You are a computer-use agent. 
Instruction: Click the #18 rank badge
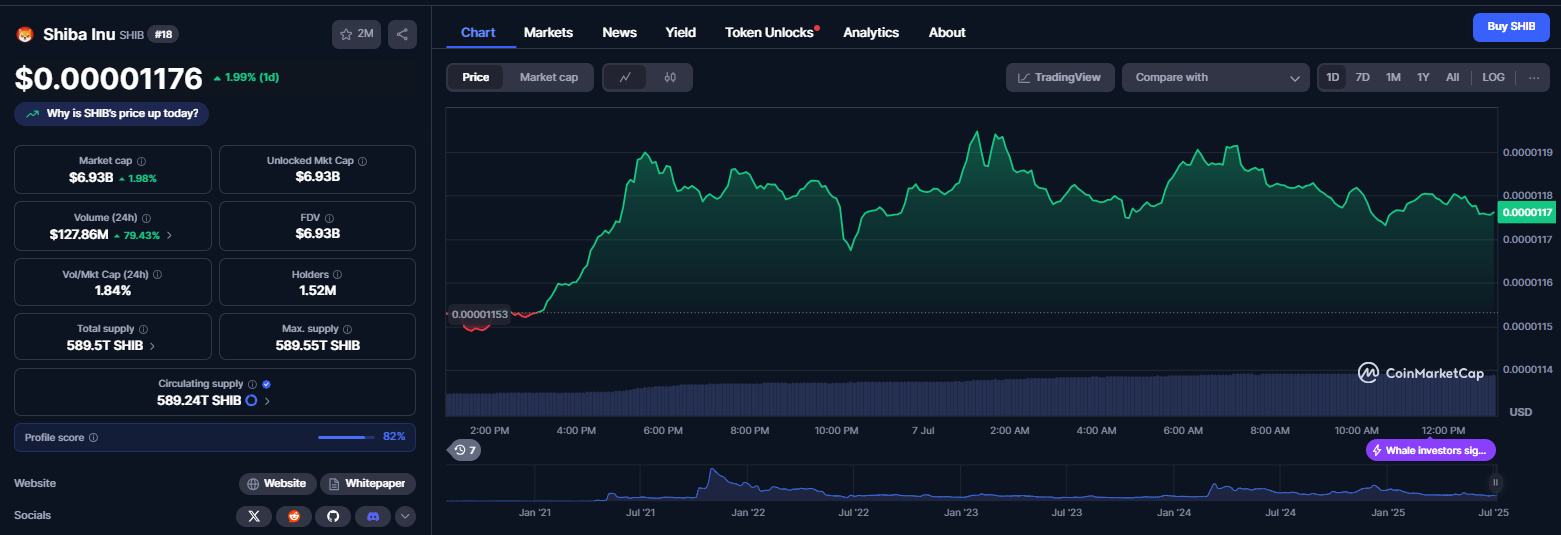[x=163, y=35]
